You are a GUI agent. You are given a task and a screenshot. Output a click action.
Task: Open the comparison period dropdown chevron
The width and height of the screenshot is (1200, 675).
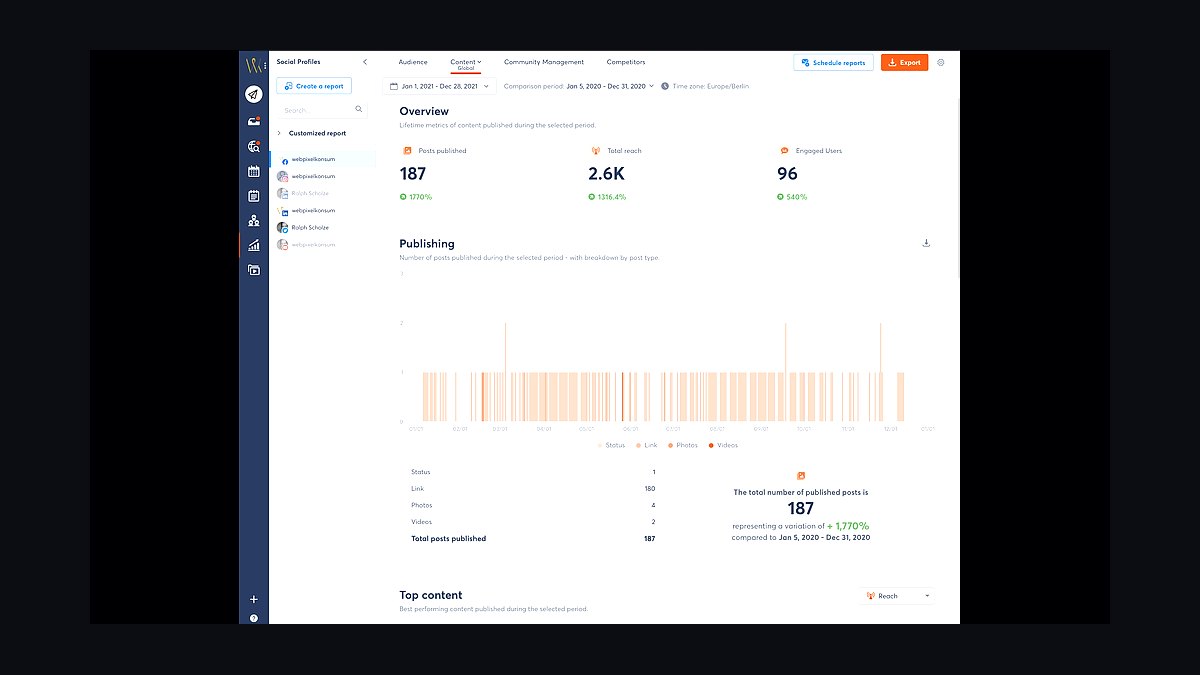tap(652, 86)
